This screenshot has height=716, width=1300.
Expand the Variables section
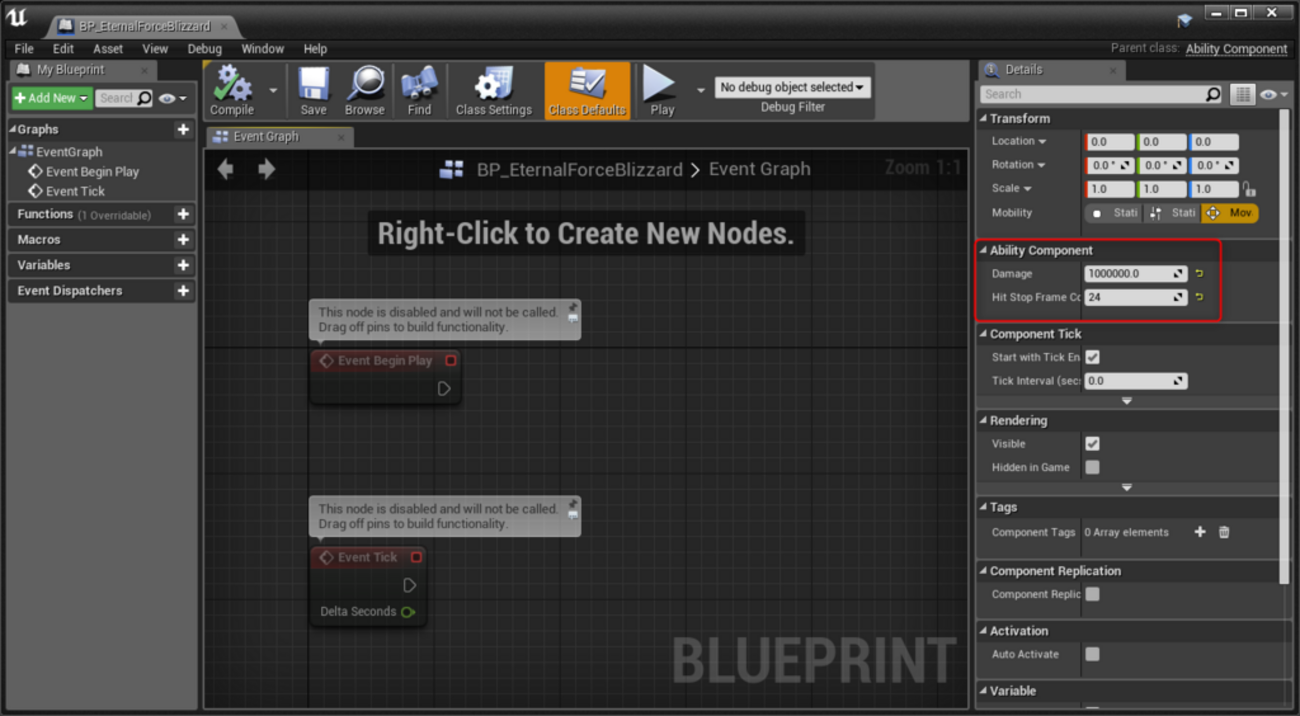(44, 265)
